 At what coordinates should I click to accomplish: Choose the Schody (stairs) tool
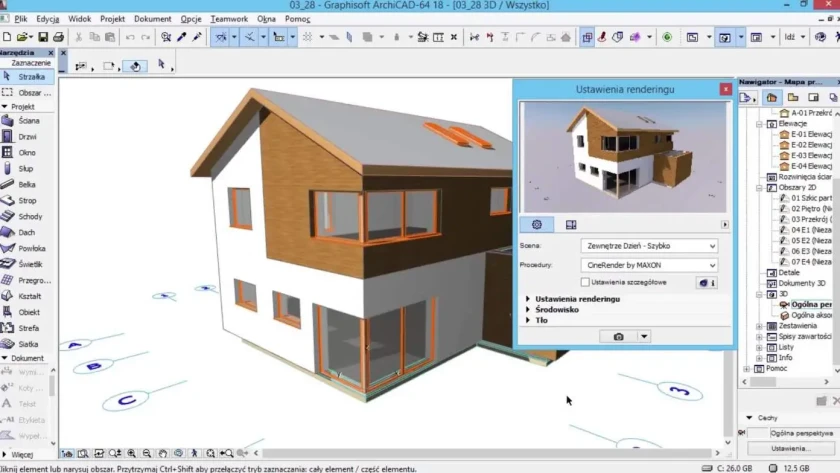[29, 216]
